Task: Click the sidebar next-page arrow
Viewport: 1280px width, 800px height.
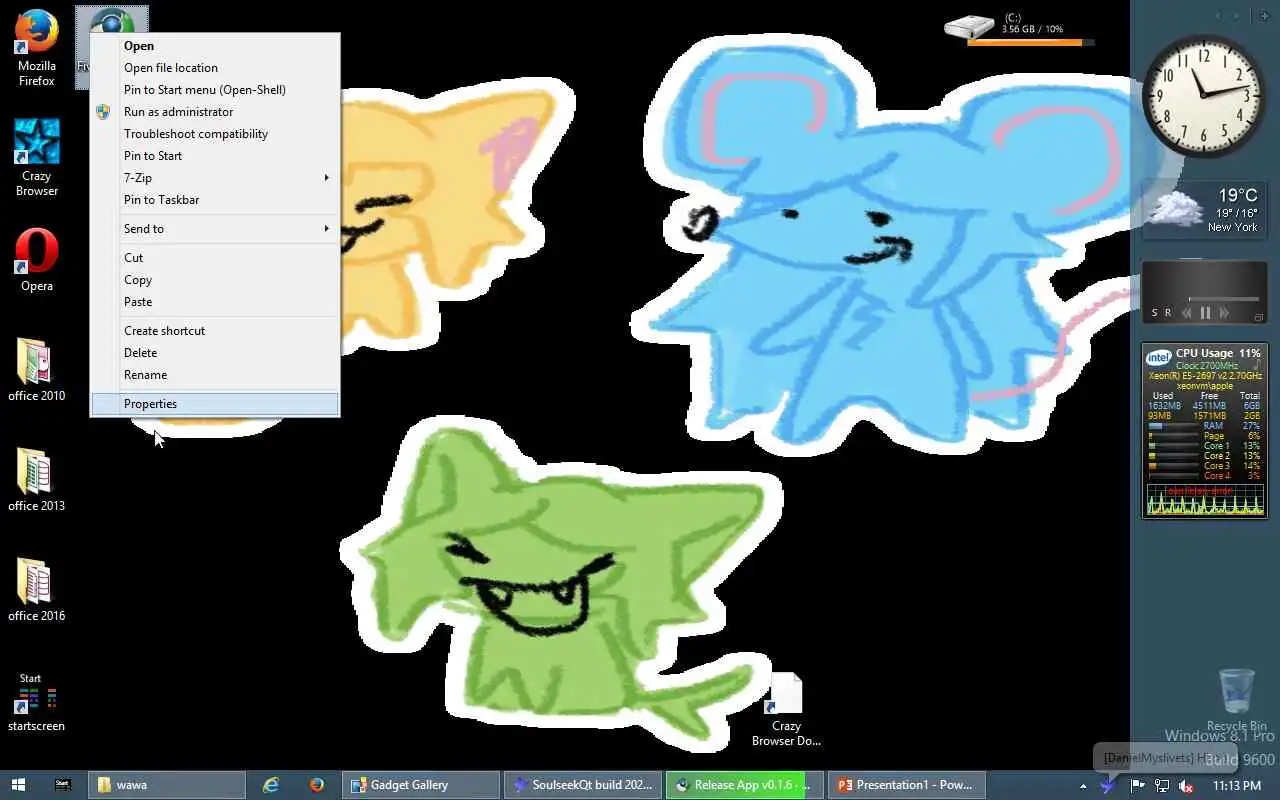Action: (1238, 16)
